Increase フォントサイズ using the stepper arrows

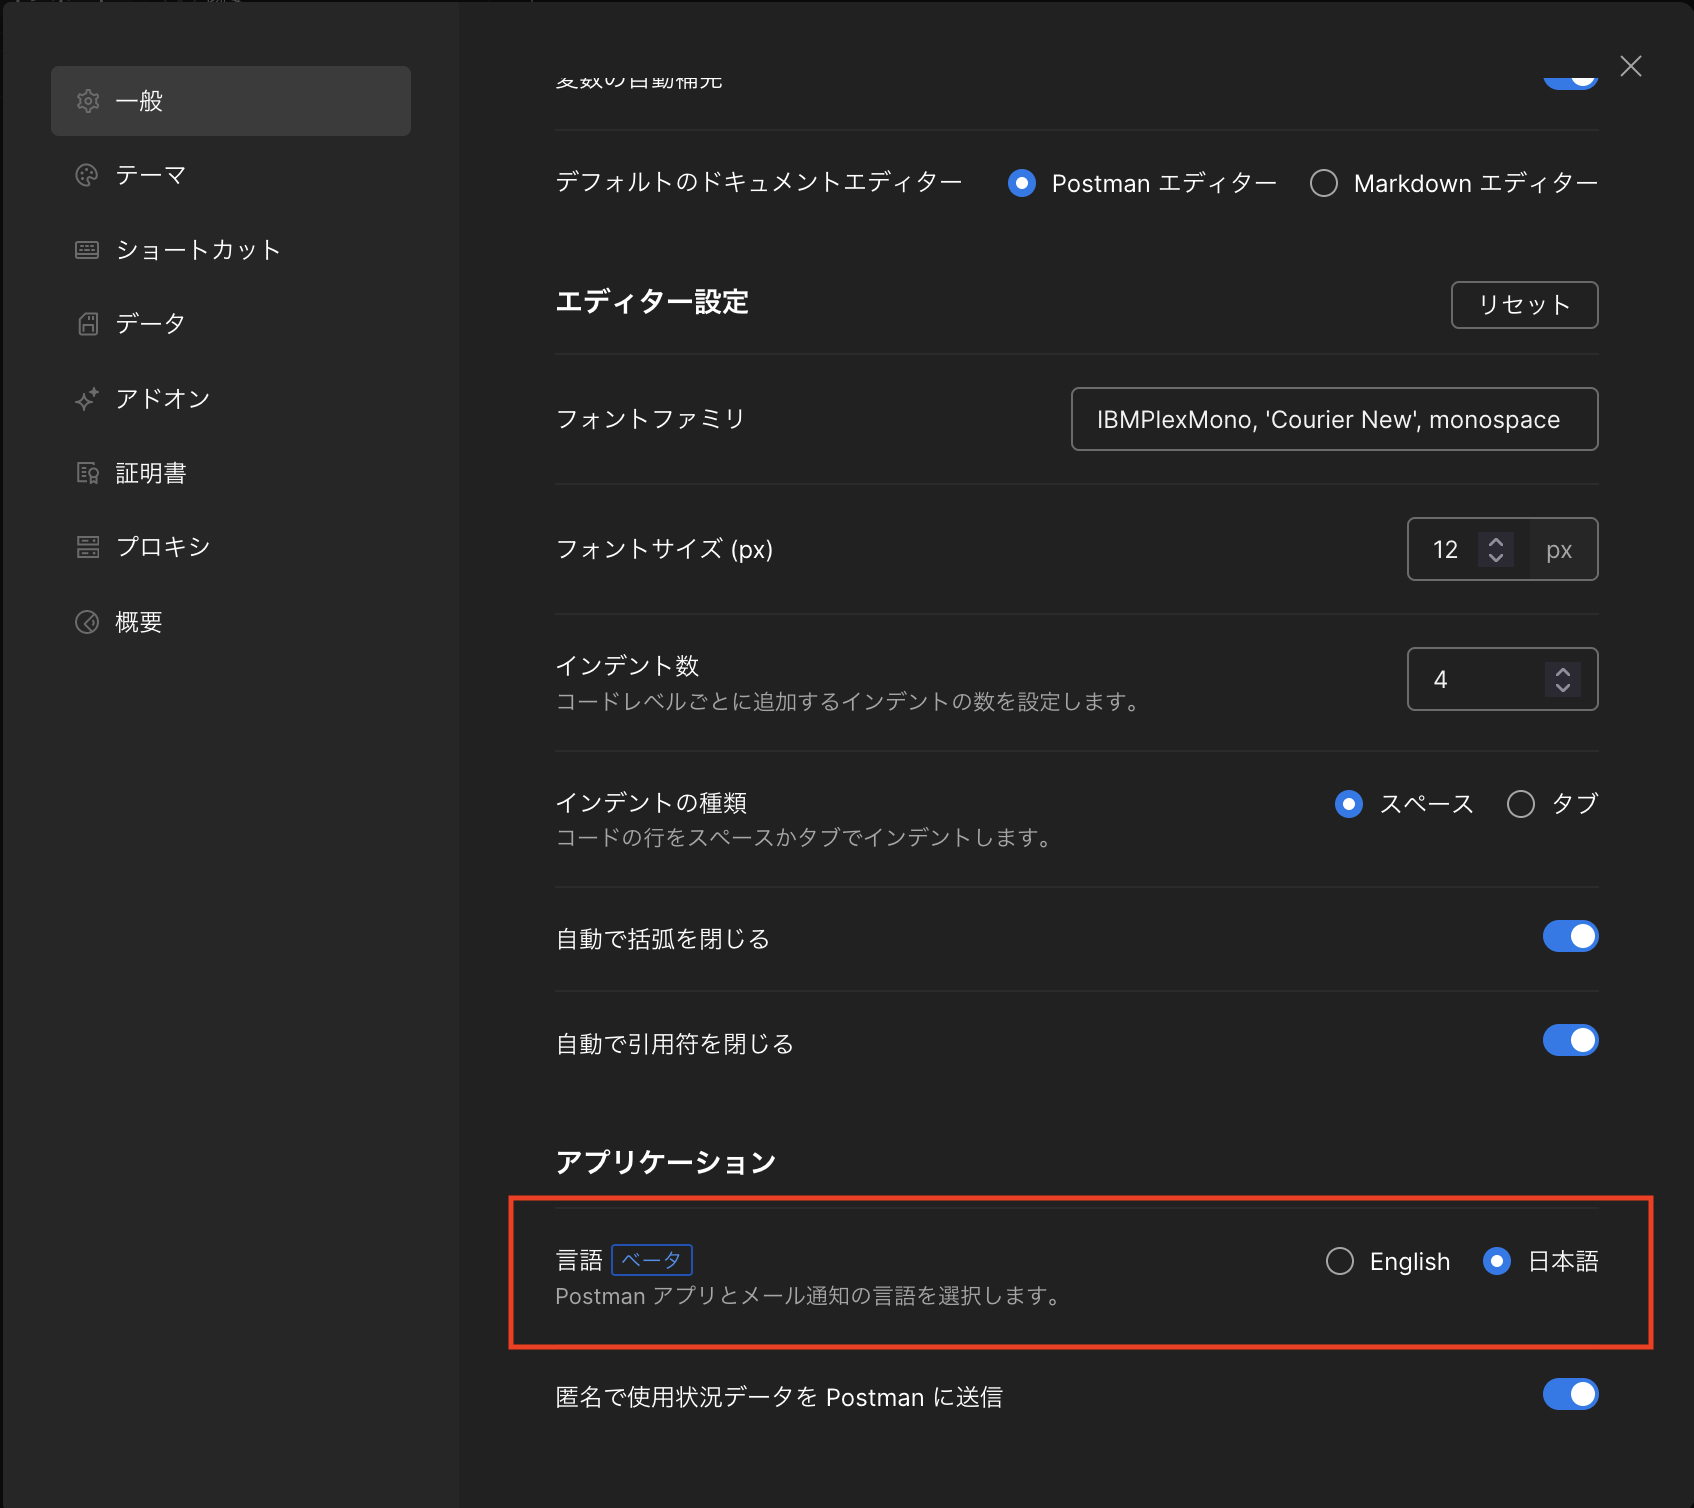pos(1495,549)
